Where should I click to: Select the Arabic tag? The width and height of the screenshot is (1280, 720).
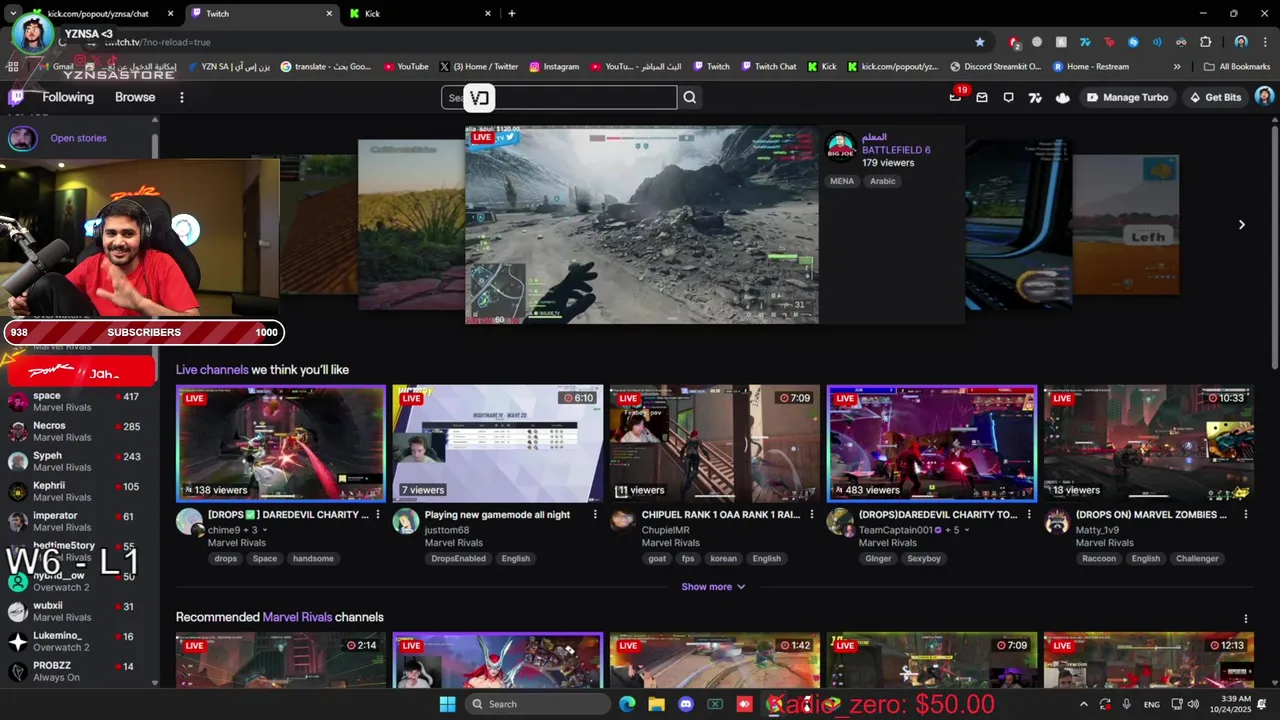click(x=883, y=181)
